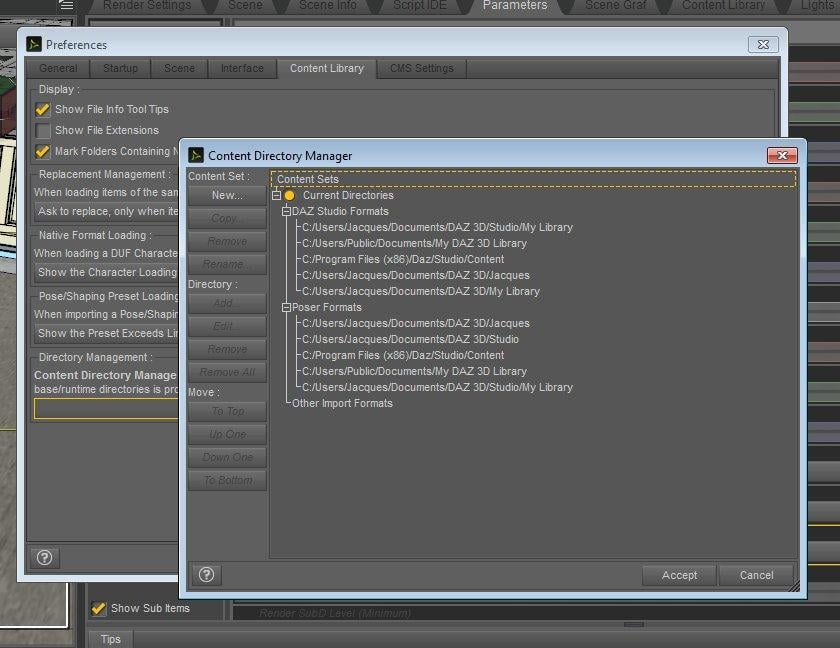The width and height of the screenshot is (840, 648).
Task: Open the Scene preferences tab
Action: click(179, 69)
